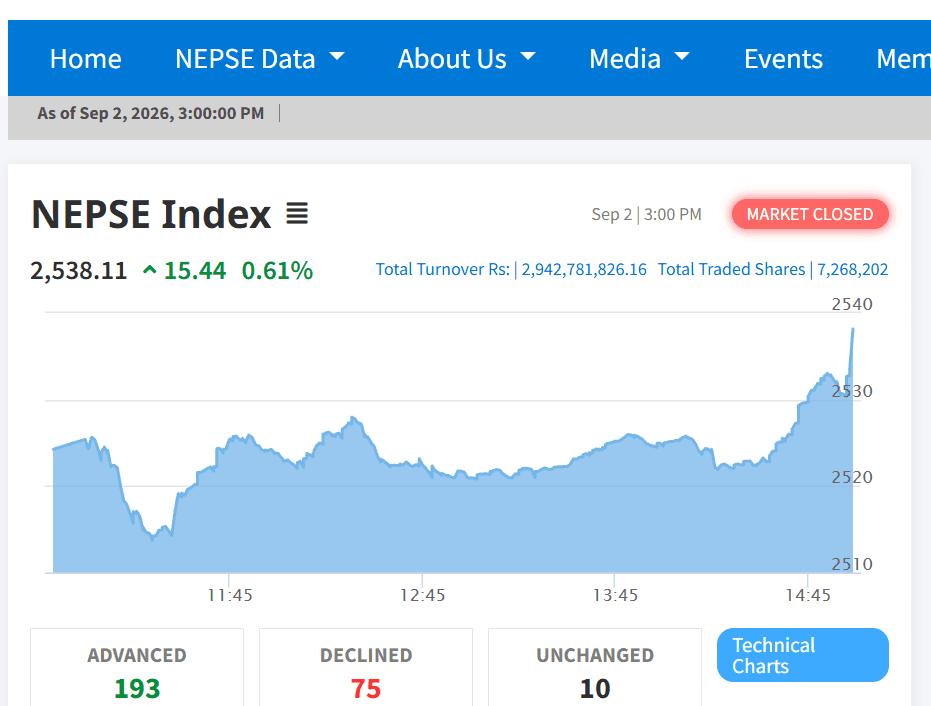Open the About Us dropdown menu
Screen dimensions: 931x706
(467, 59)
